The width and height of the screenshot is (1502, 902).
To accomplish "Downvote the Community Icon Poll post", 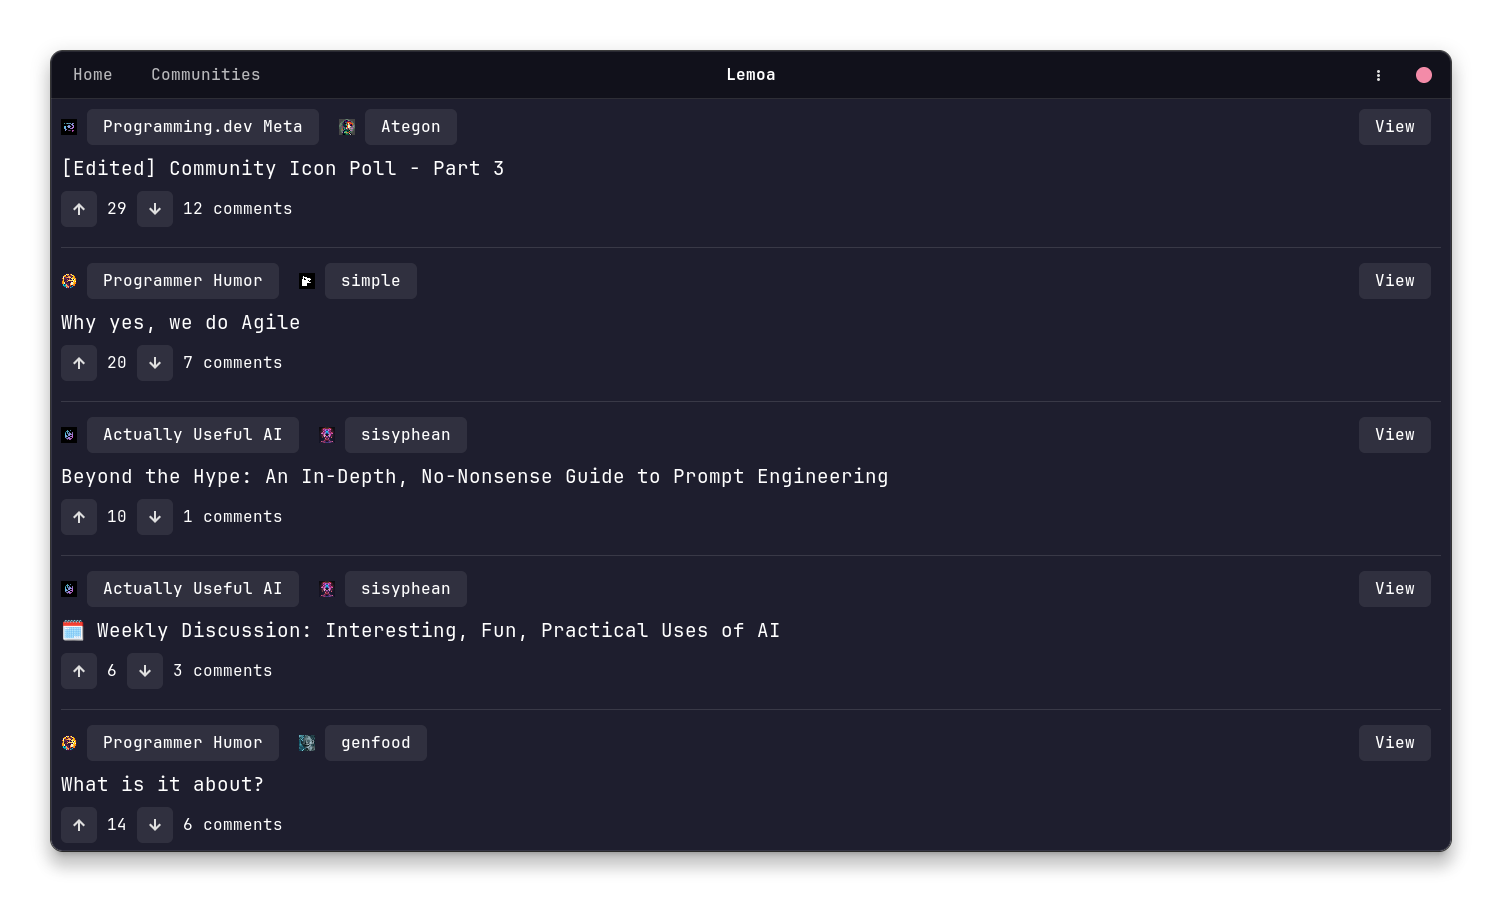I will (155, 209).
